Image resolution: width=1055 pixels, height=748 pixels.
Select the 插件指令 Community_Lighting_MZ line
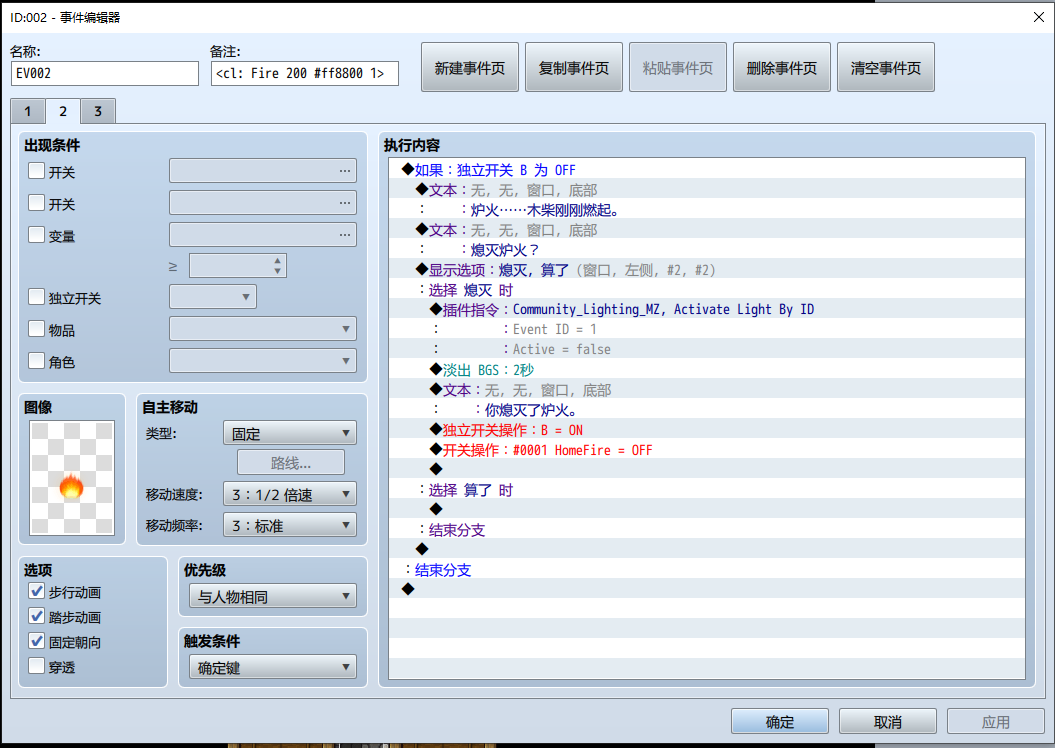706,309
